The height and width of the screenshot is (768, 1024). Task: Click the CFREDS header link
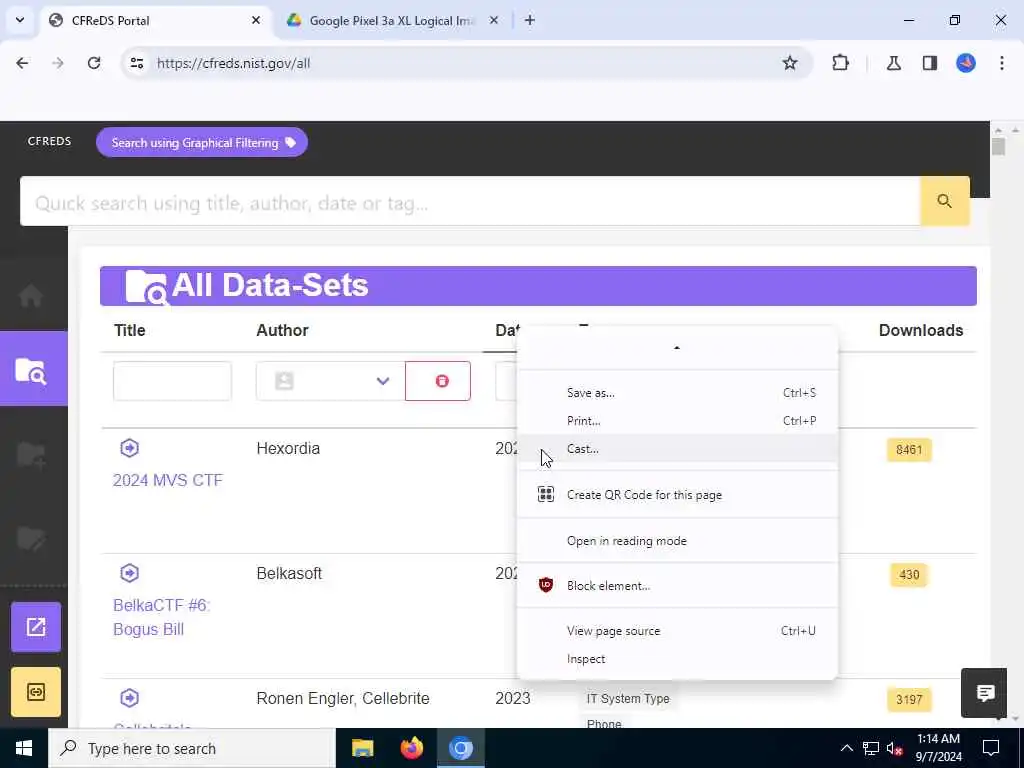50,141
